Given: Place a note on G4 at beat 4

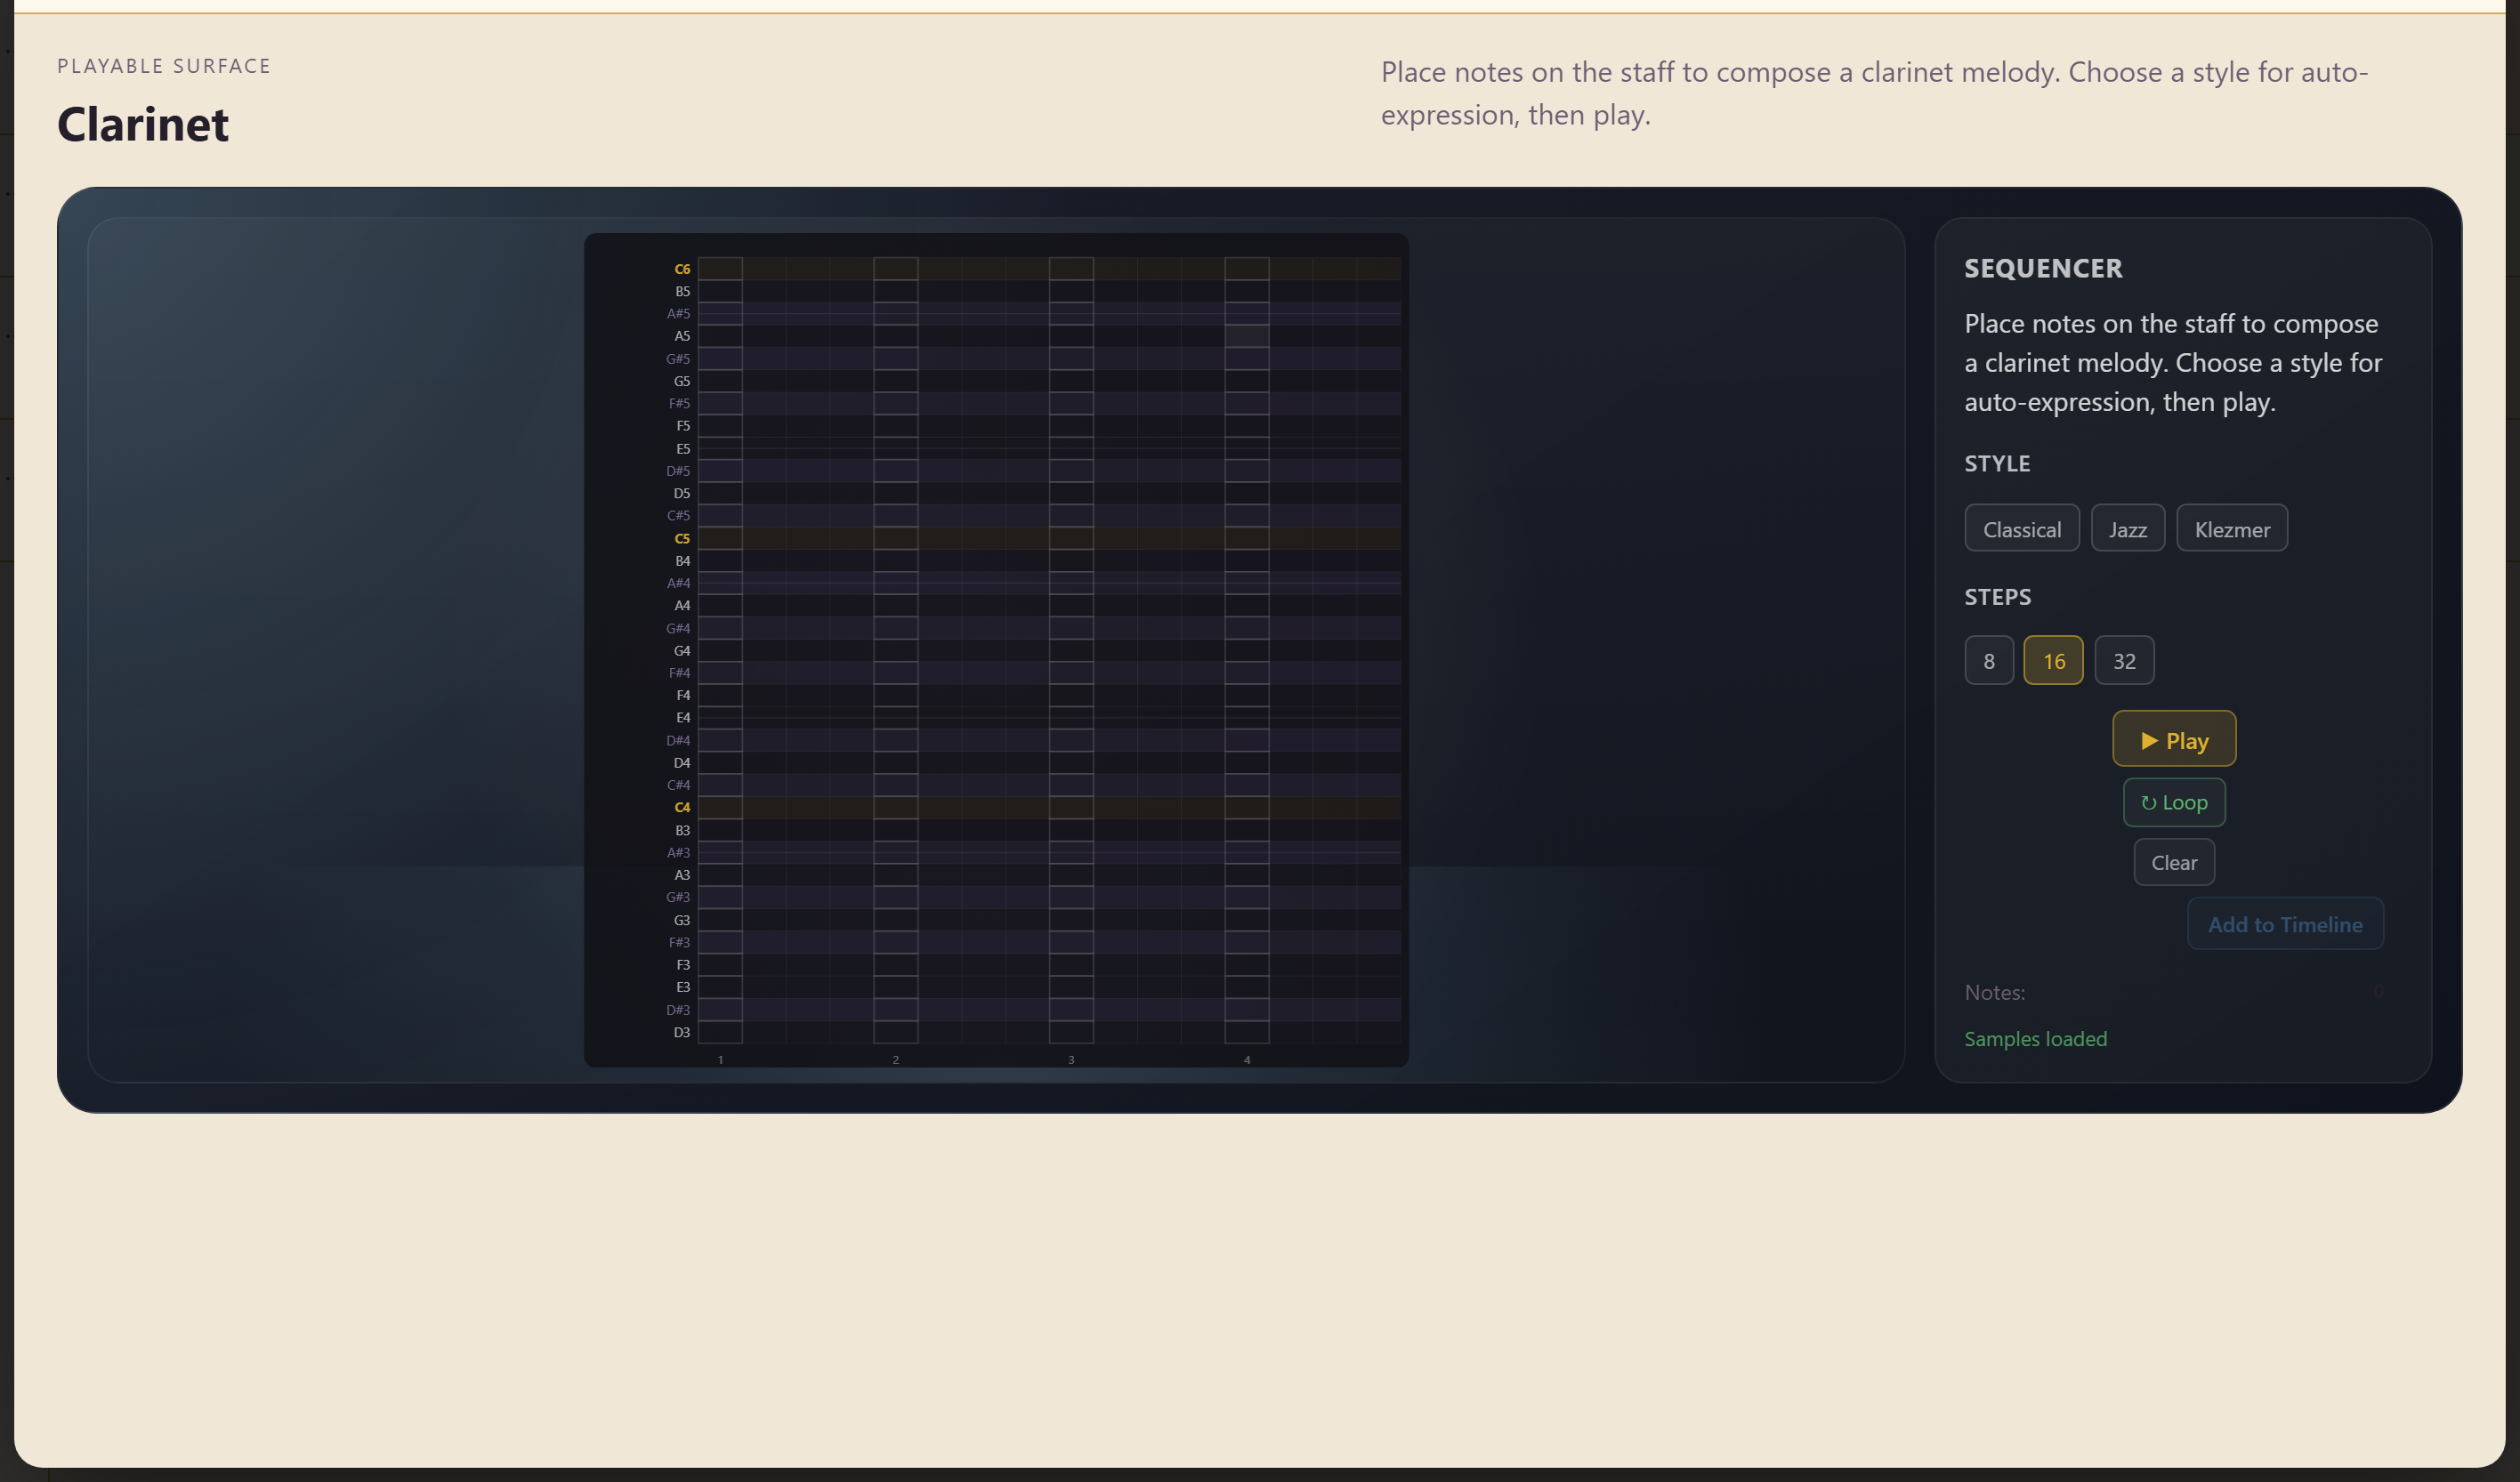Looking at the screenshot, I should point(1247,650).
